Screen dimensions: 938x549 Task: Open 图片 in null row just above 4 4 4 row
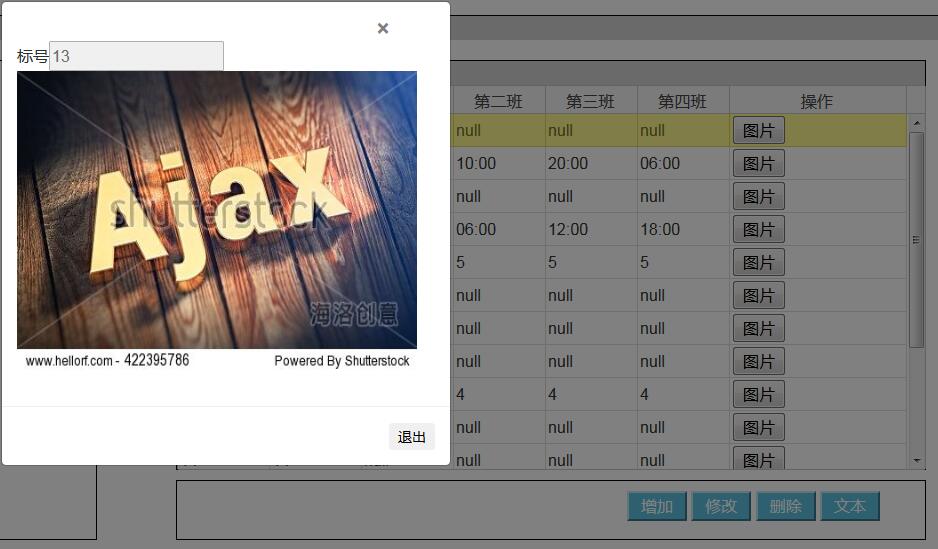[759, 362]
